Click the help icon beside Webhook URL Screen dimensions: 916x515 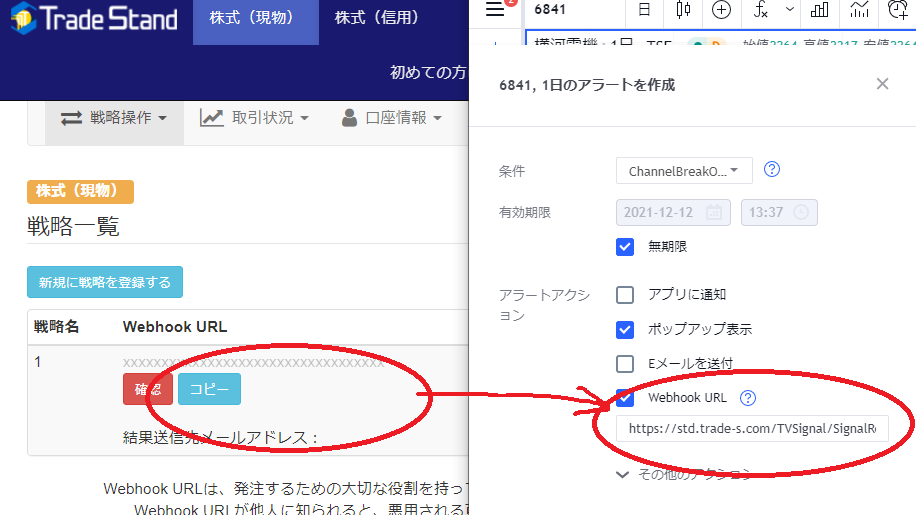point(748,398)
